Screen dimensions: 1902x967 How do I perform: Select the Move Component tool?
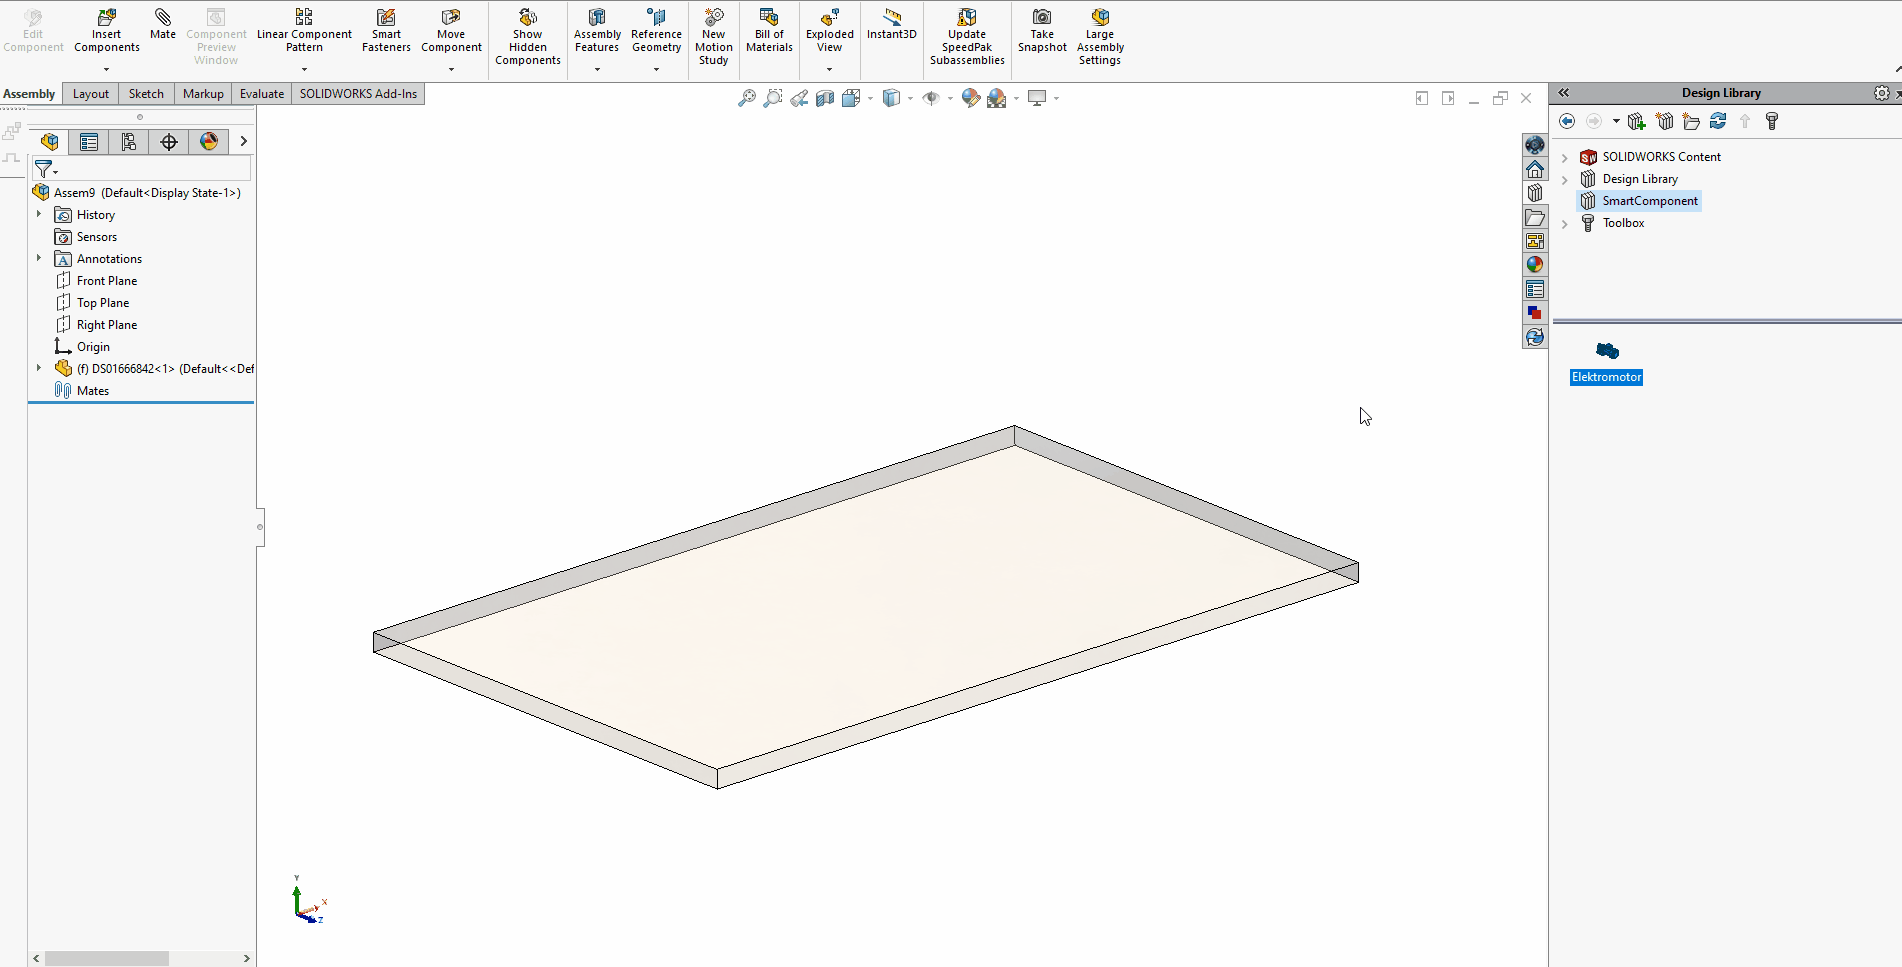click(x=451, y=30)
